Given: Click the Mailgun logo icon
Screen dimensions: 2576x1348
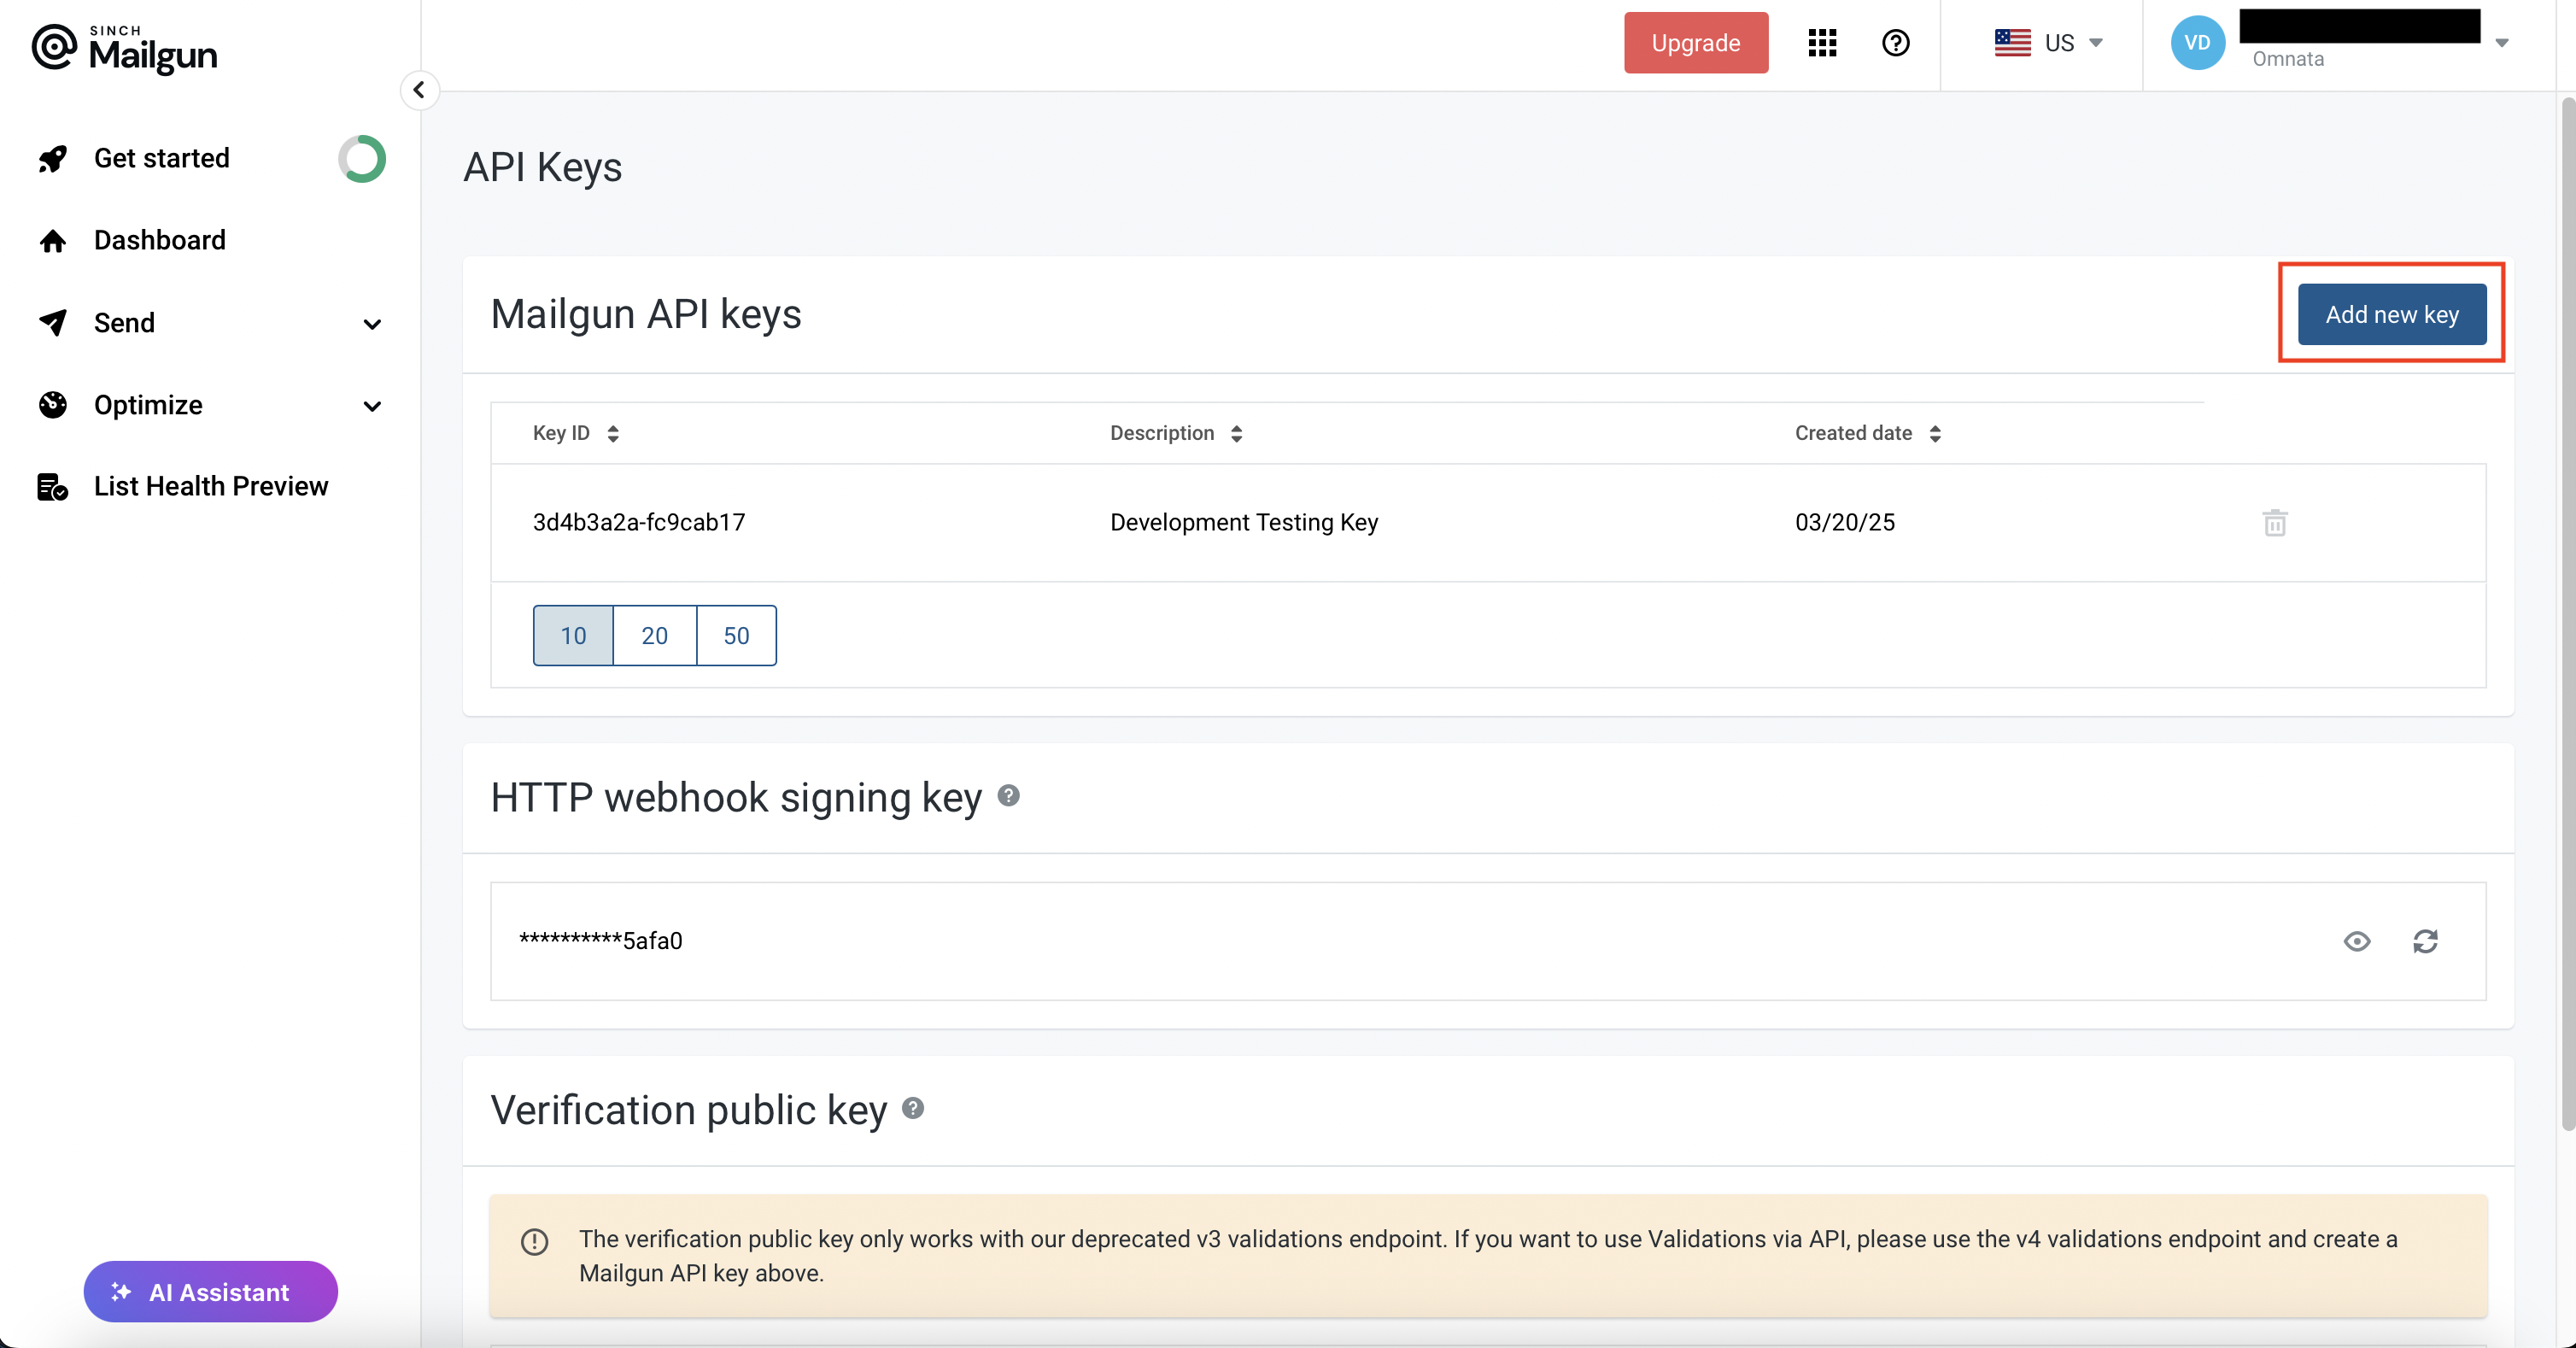Looking at the screenshot, I should (x=53, y=47).
